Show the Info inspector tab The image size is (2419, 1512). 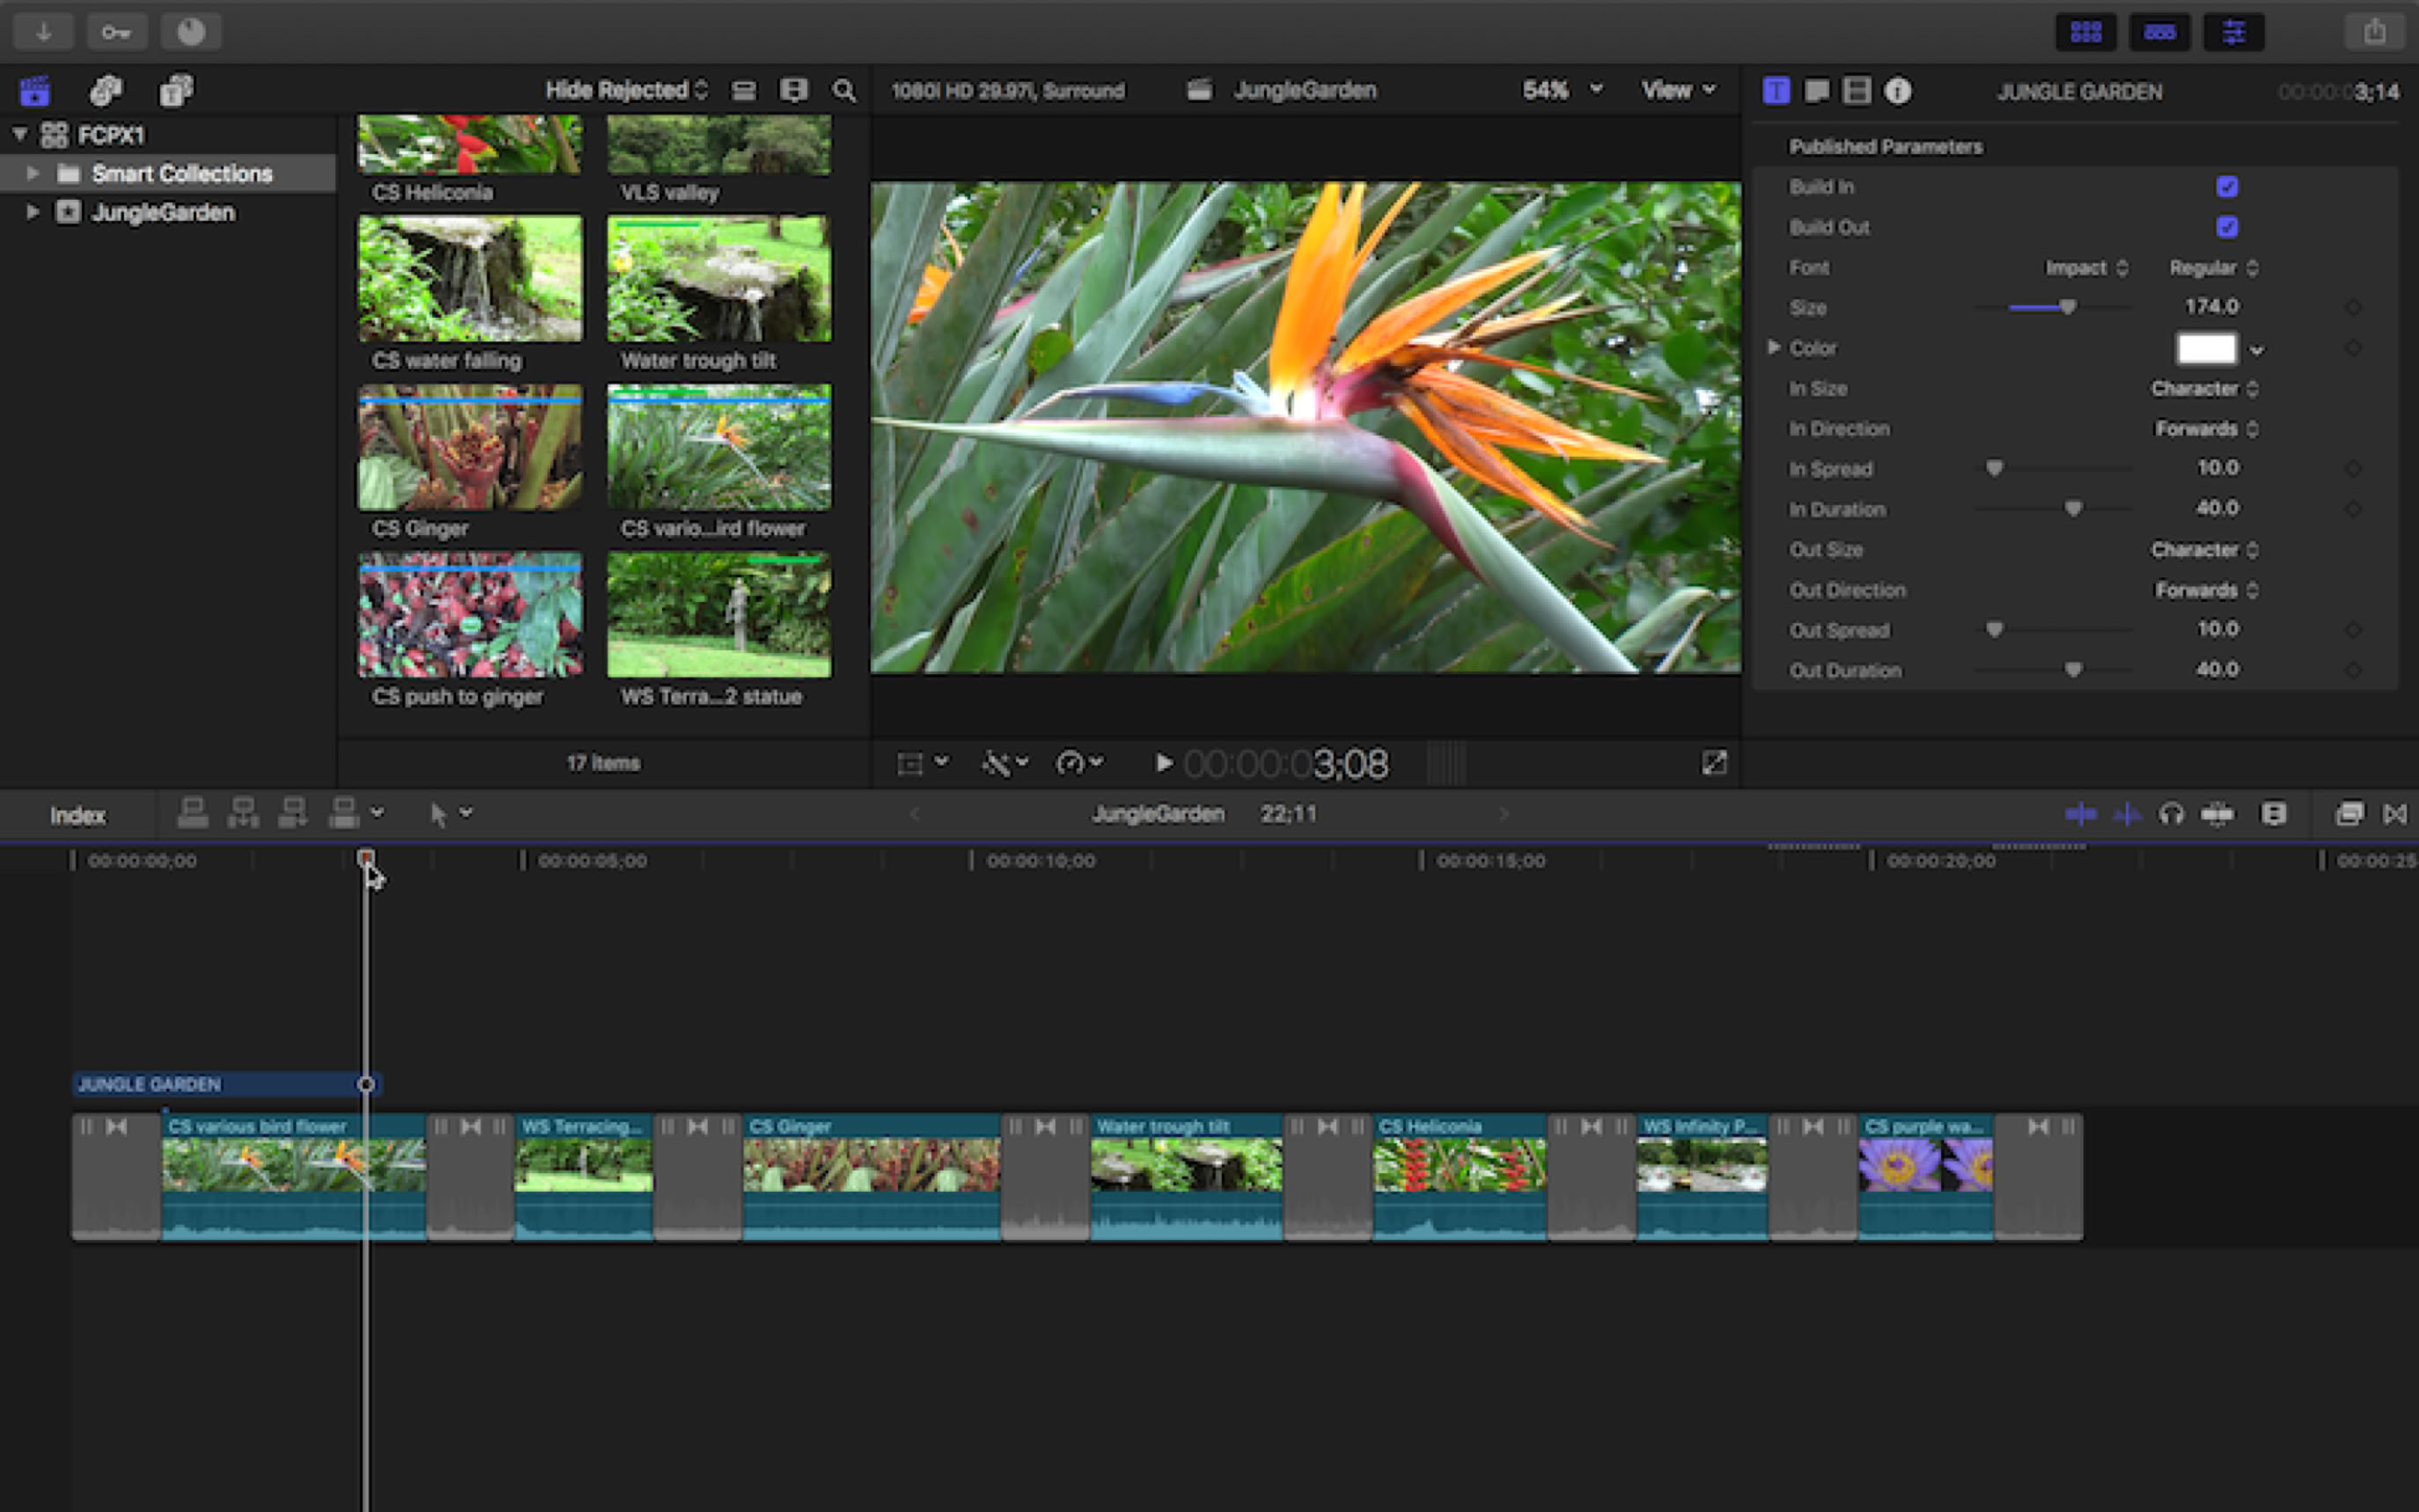(1897, 91)
